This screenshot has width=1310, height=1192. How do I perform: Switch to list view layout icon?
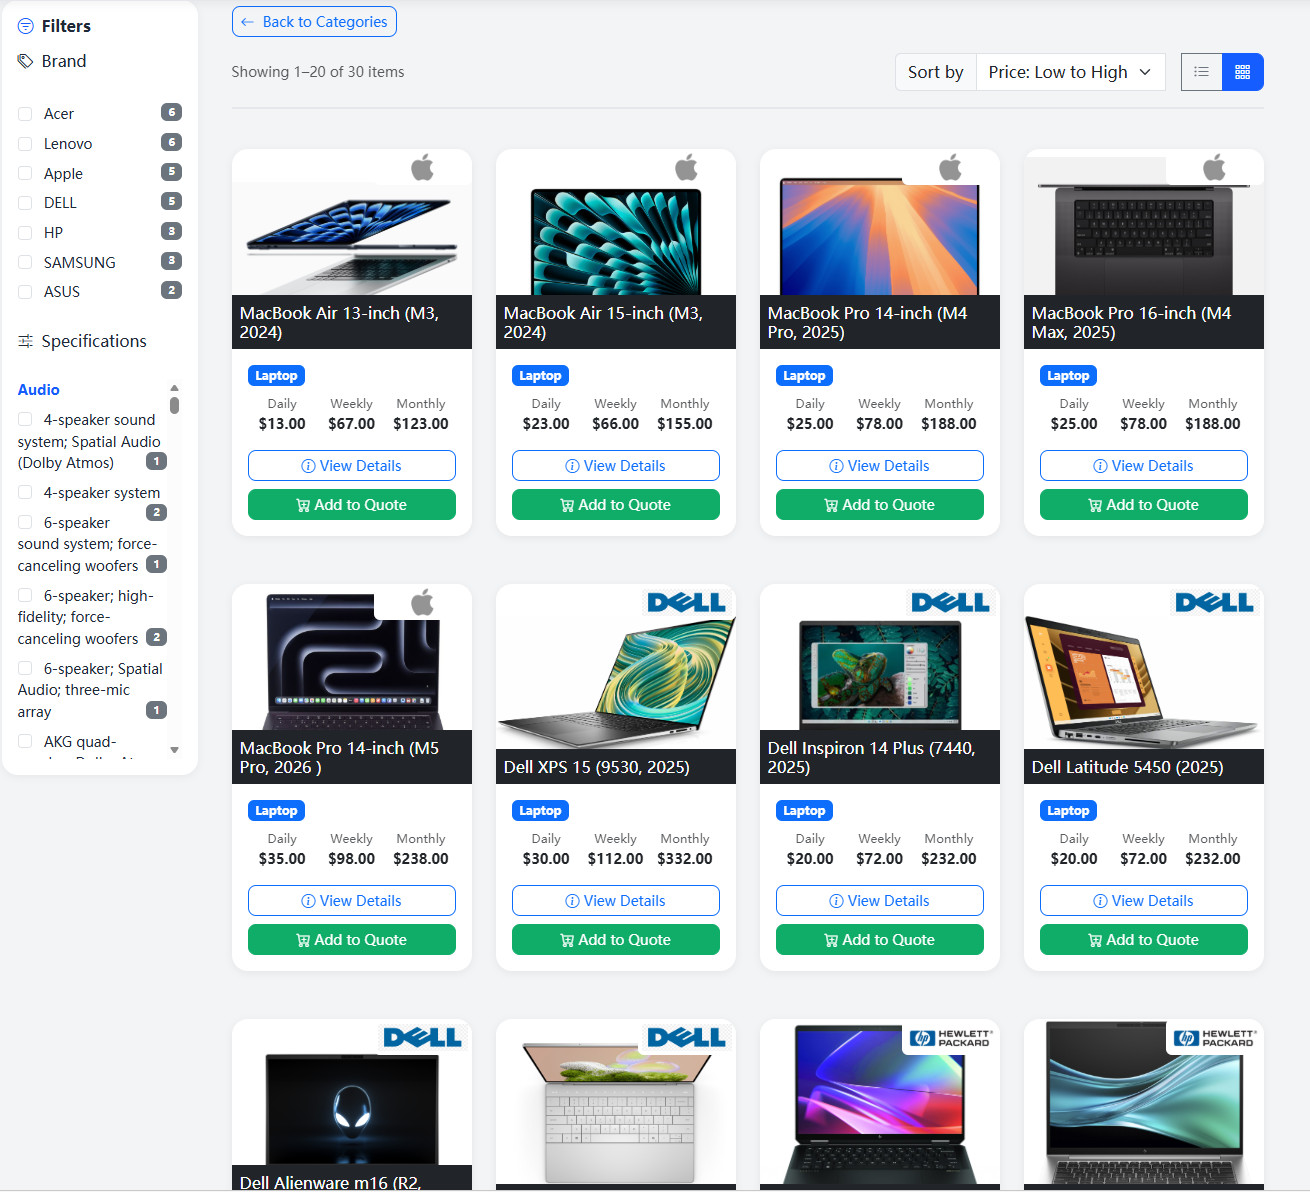[1202, 72]
